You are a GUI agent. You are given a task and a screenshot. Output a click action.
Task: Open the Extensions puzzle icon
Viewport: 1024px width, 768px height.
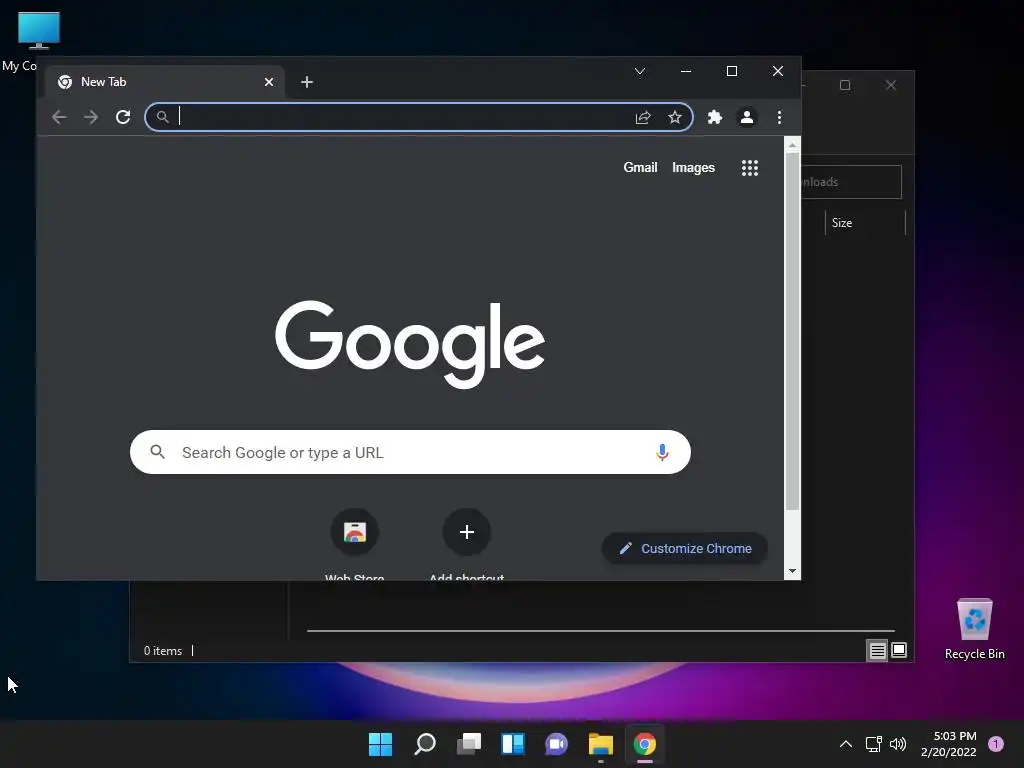pos(714,118)
